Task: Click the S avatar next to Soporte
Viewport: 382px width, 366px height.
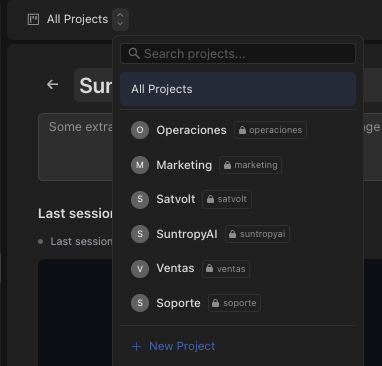Action: [140, 303]
